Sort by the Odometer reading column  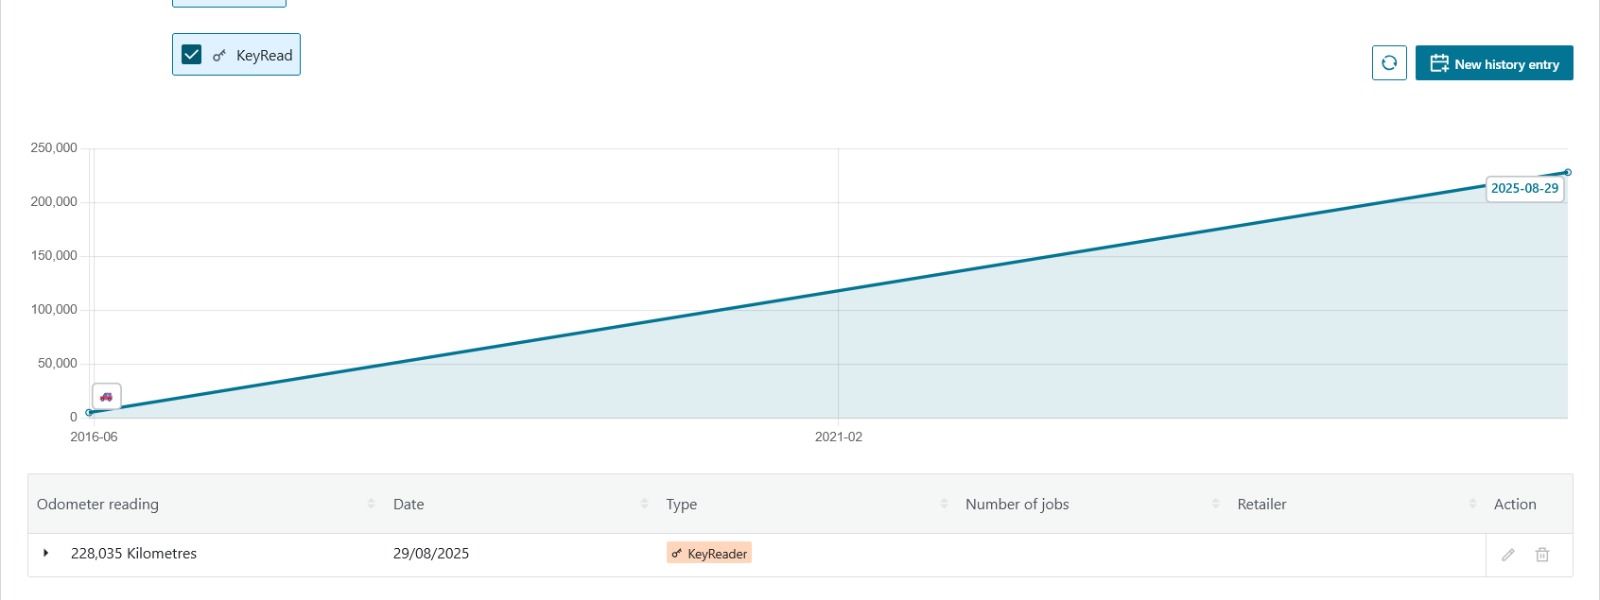371,504
